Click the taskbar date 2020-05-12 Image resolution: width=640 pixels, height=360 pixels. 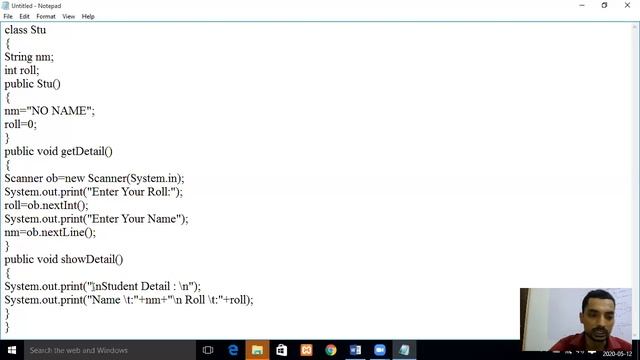pos(617,353)
